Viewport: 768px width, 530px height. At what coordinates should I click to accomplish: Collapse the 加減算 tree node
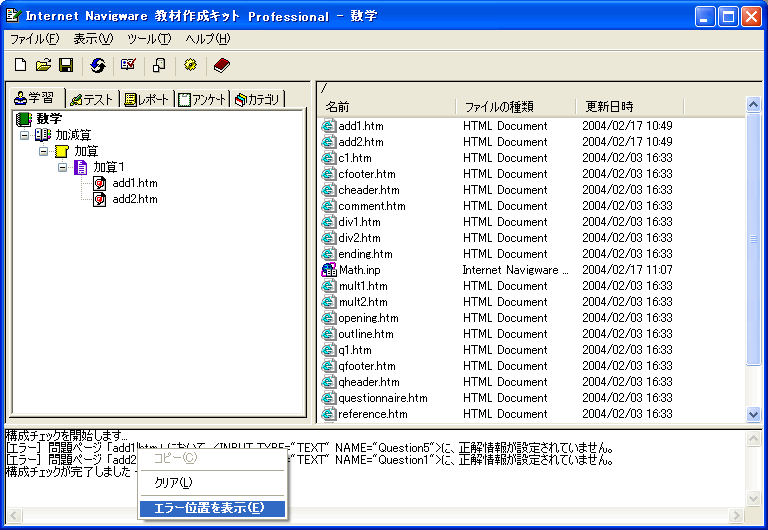pyautogui.click(x=24, y=135)
